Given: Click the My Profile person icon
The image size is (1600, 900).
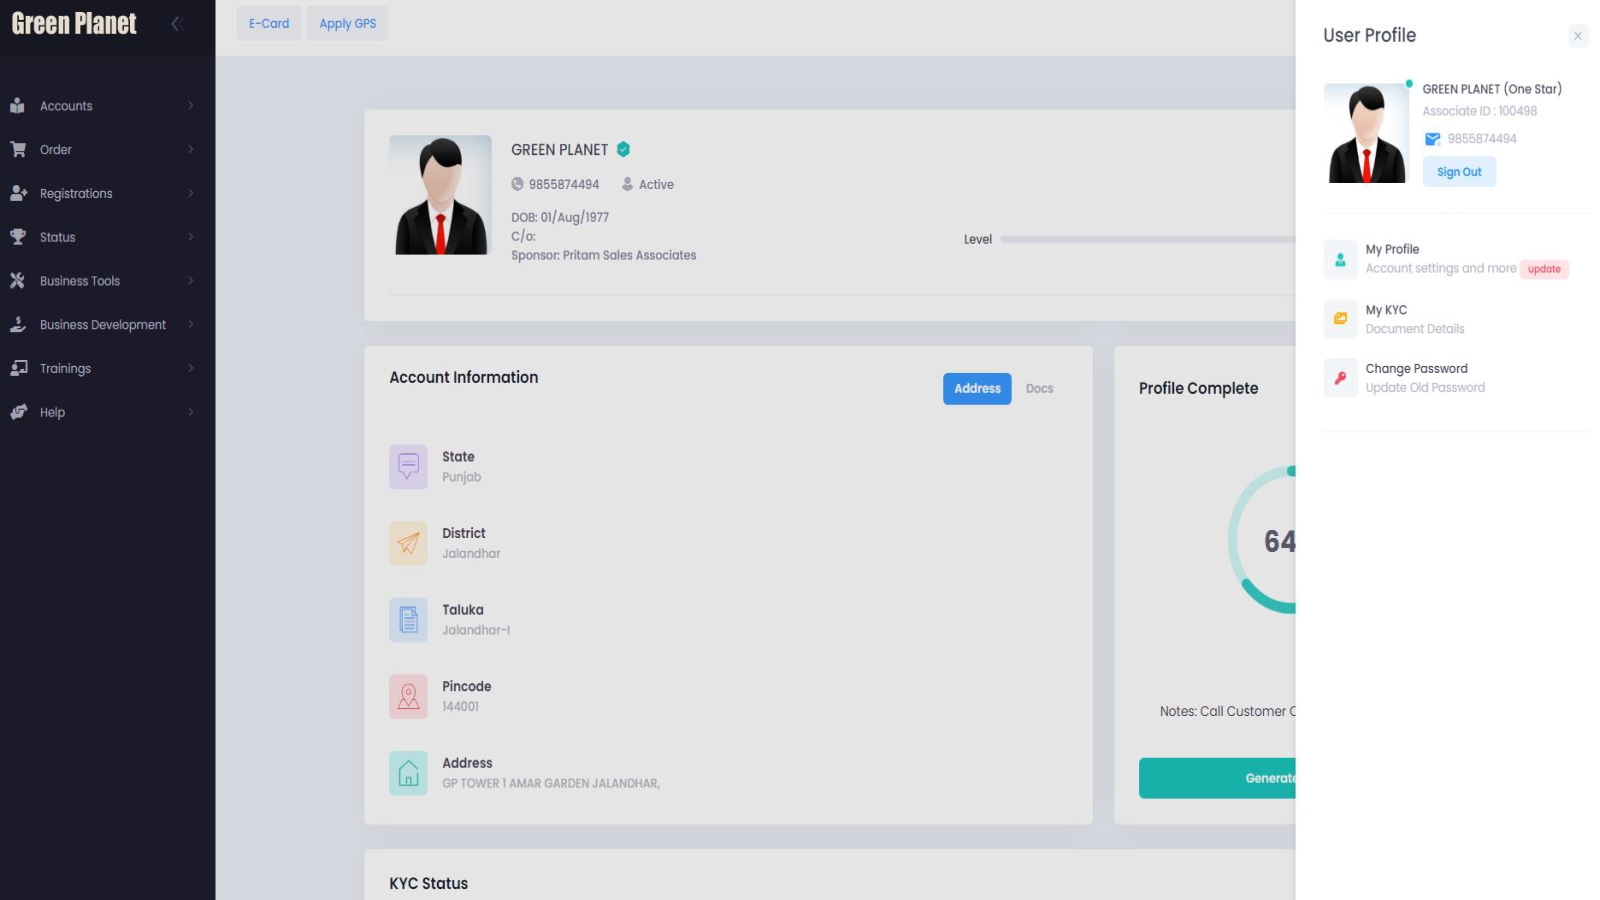Looking at the screenshot, I should pyautogui.click(x=1340, y=259).
